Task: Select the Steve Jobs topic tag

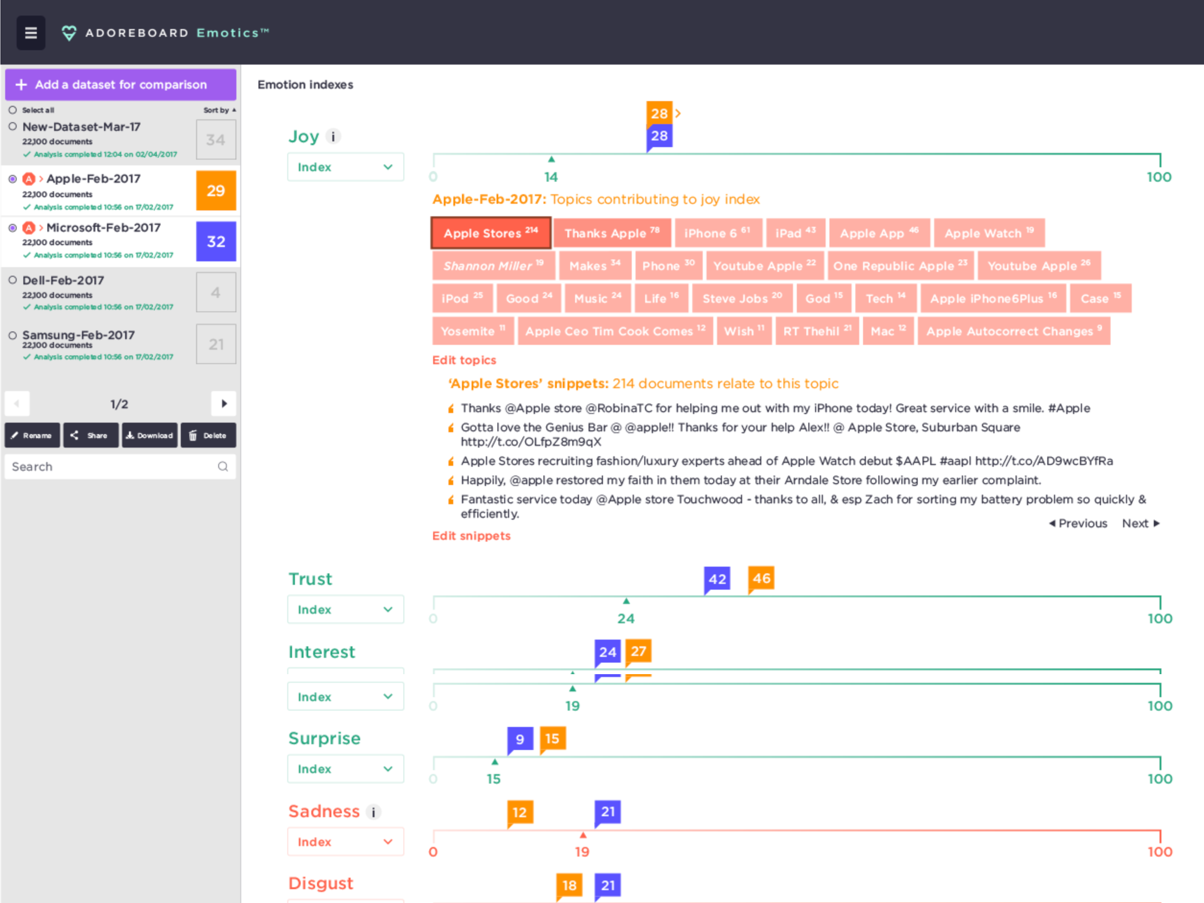Action: [x=742, y=298]
